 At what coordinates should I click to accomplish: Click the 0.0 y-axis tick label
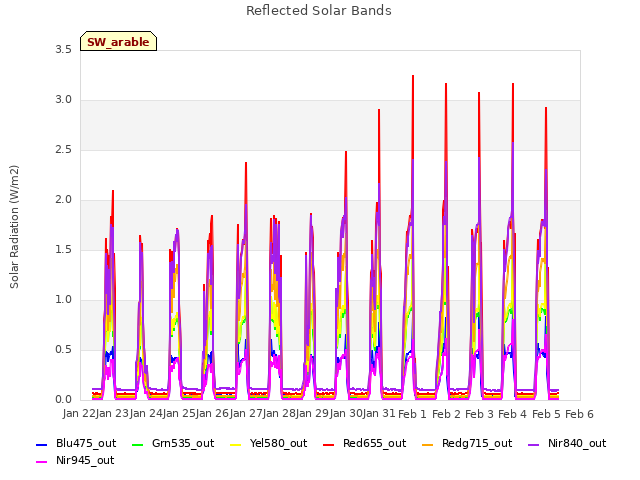pyautogui.click(x=63, y=400)
